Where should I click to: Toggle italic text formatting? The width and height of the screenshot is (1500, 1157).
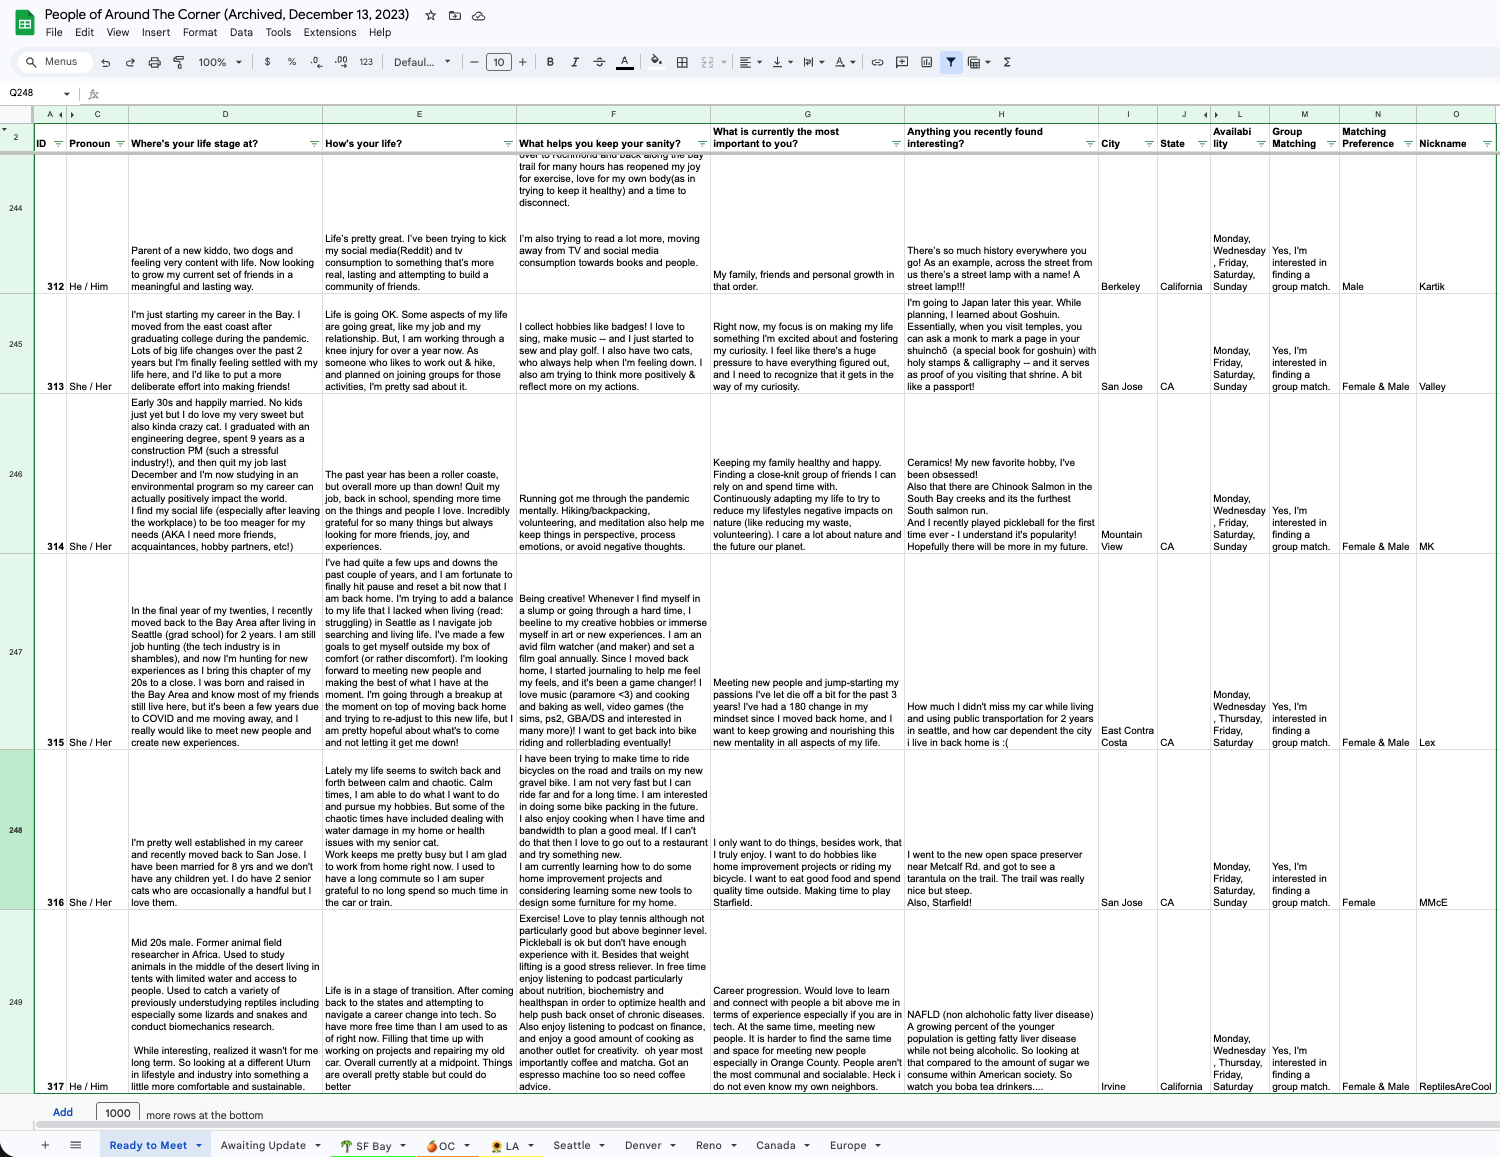575,62
